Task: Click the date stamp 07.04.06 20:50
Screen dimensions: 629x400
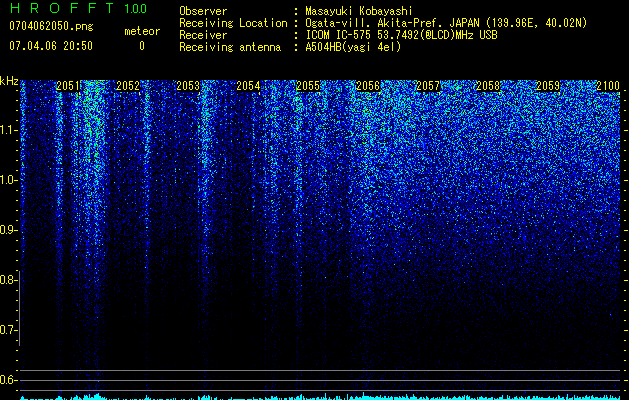Action: pyautogui.click(x=51, y=46)
